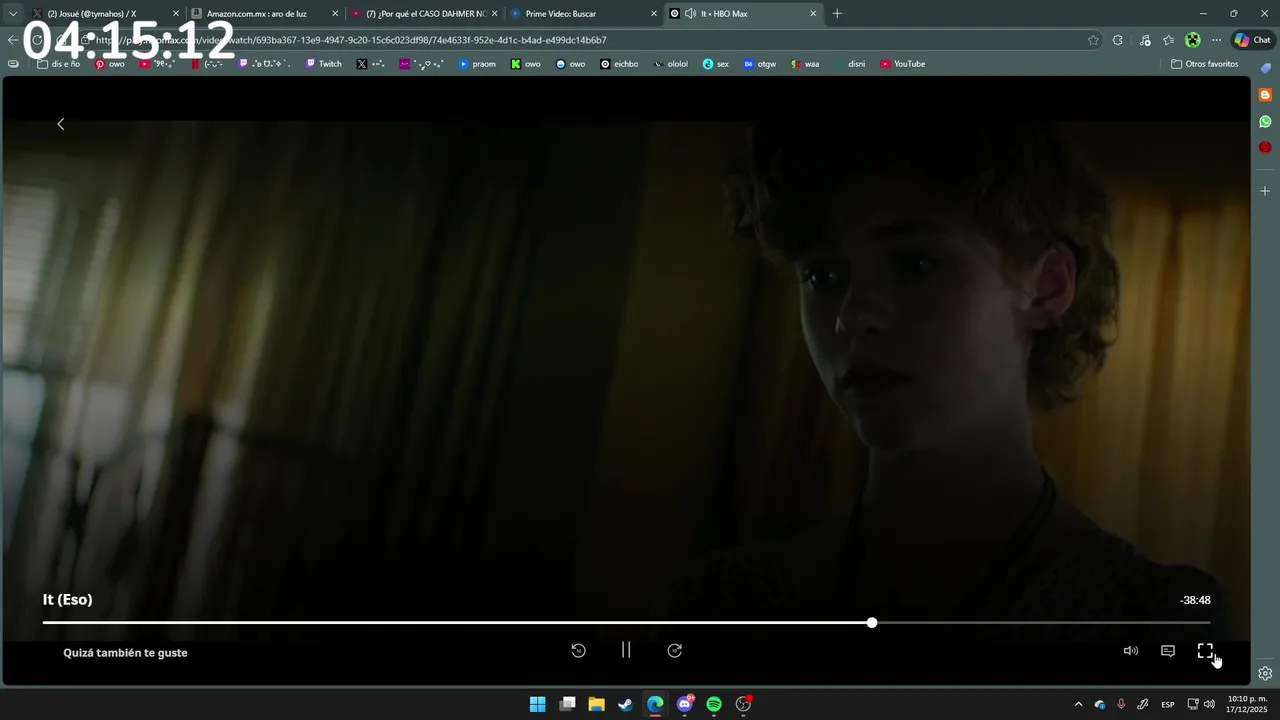This screenshot has height=720, width=1280.
Task: Open system volume control in tray
Action: click(1209, 704)
